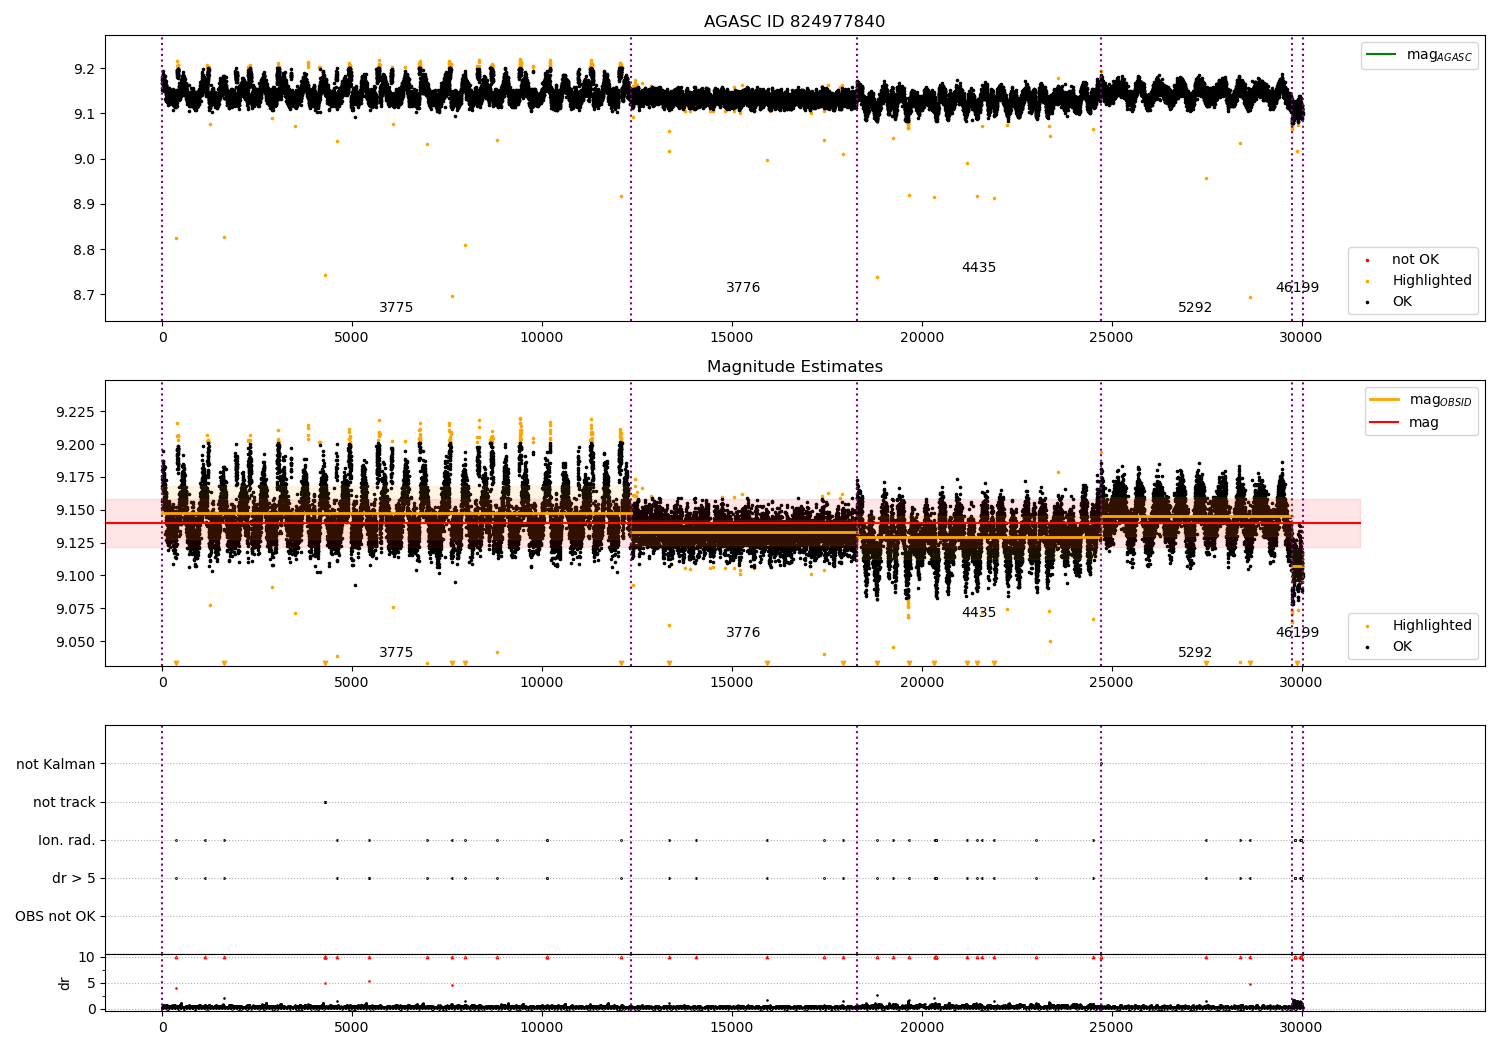Click the 9.2 y-tick in top plot
The height and width of the screenshot is (1050, 1500).
(85, 69)
